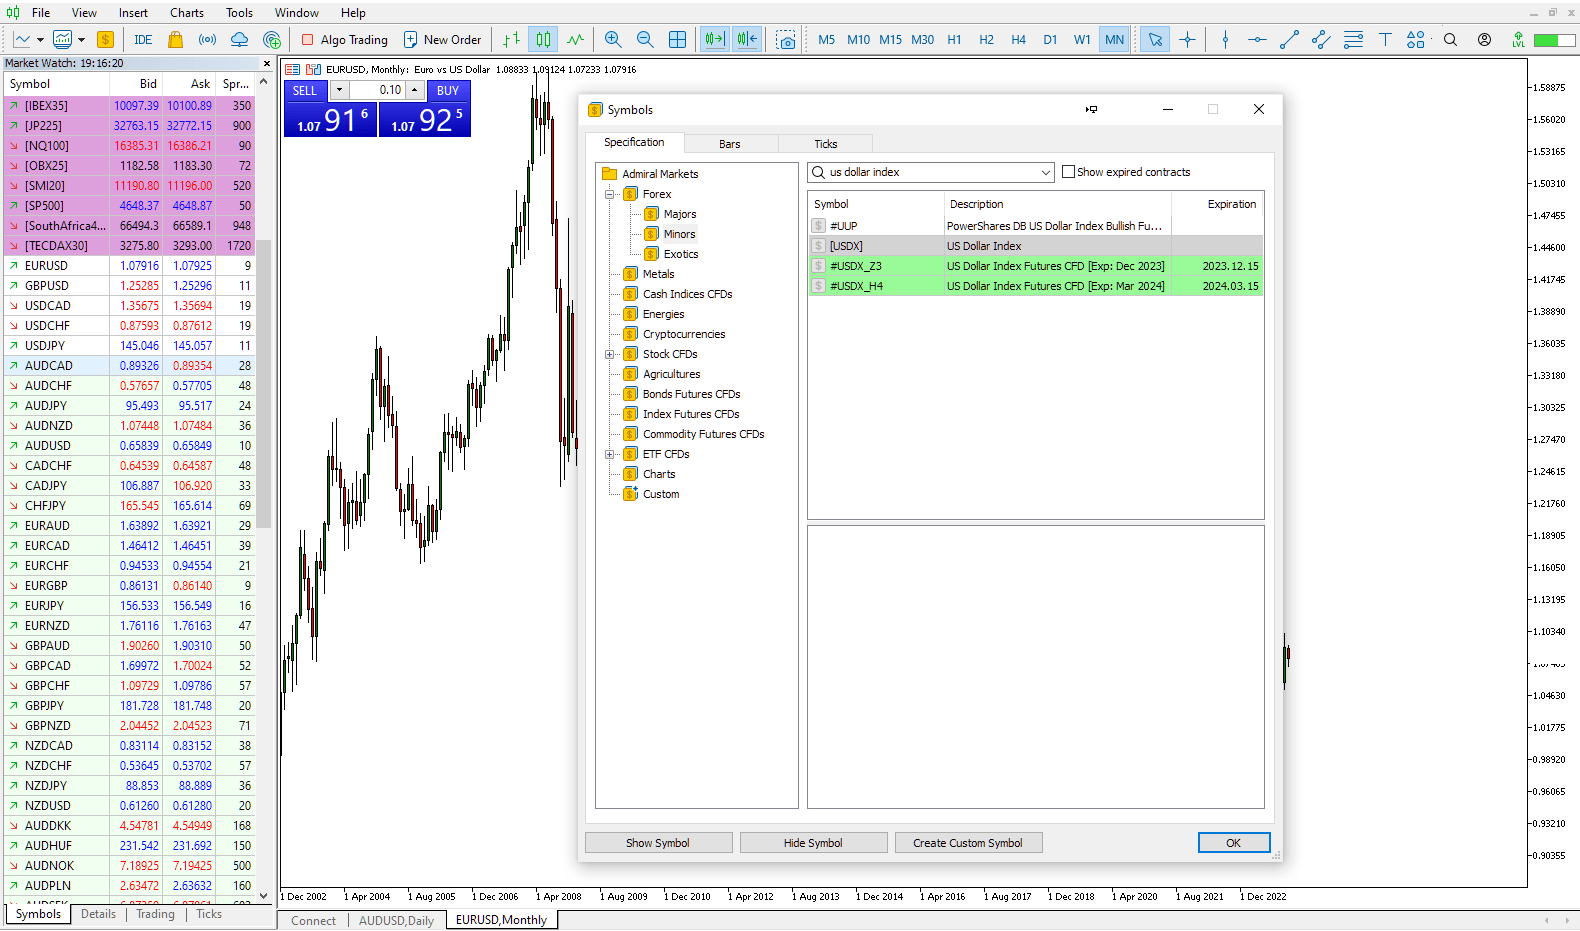Select the text label tool
The image size is (1580, 931).
point(1385,40)
